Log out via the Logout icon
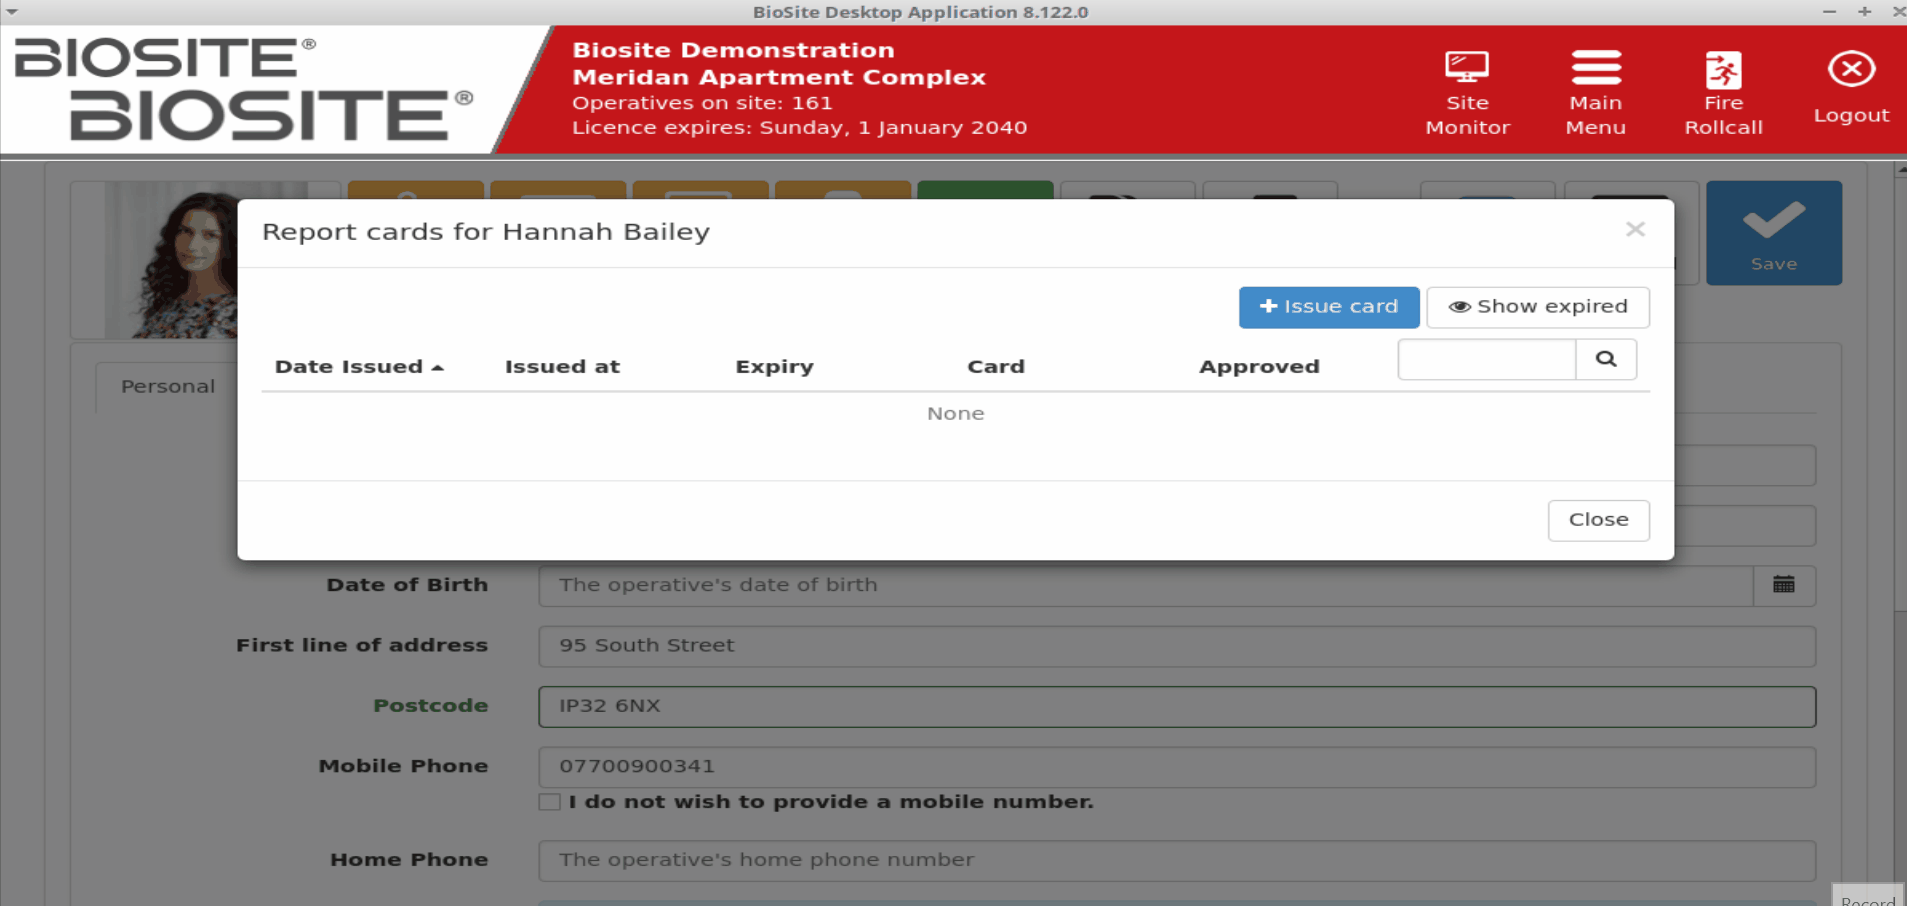This screenshot has width=1907, height=906. coord(1851,88)
